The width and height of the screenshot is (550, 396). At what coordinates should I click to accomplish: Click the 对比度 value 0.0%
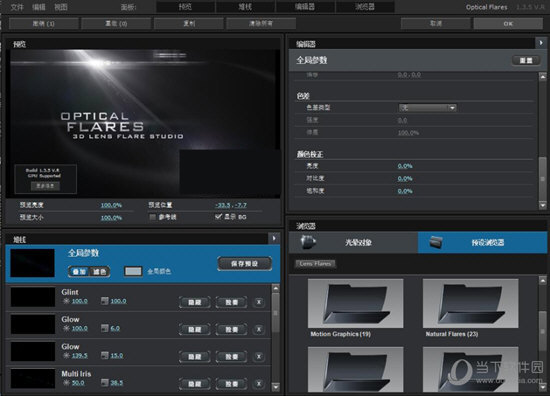(405, 179)
